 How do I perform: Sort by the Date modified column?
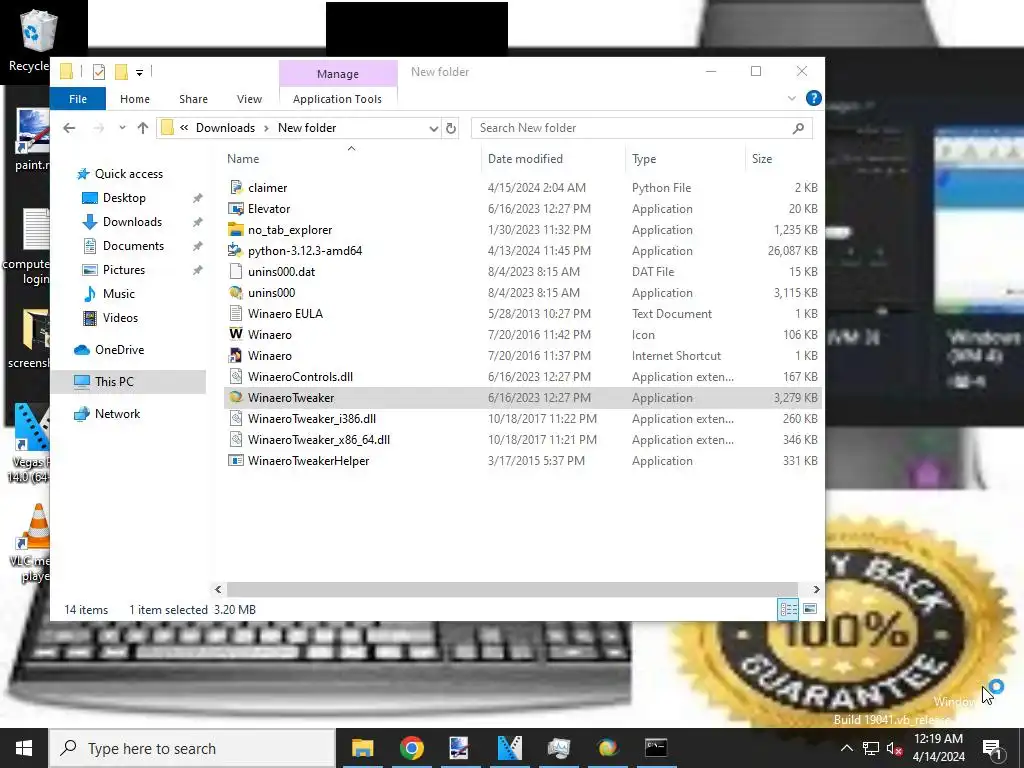525,159
